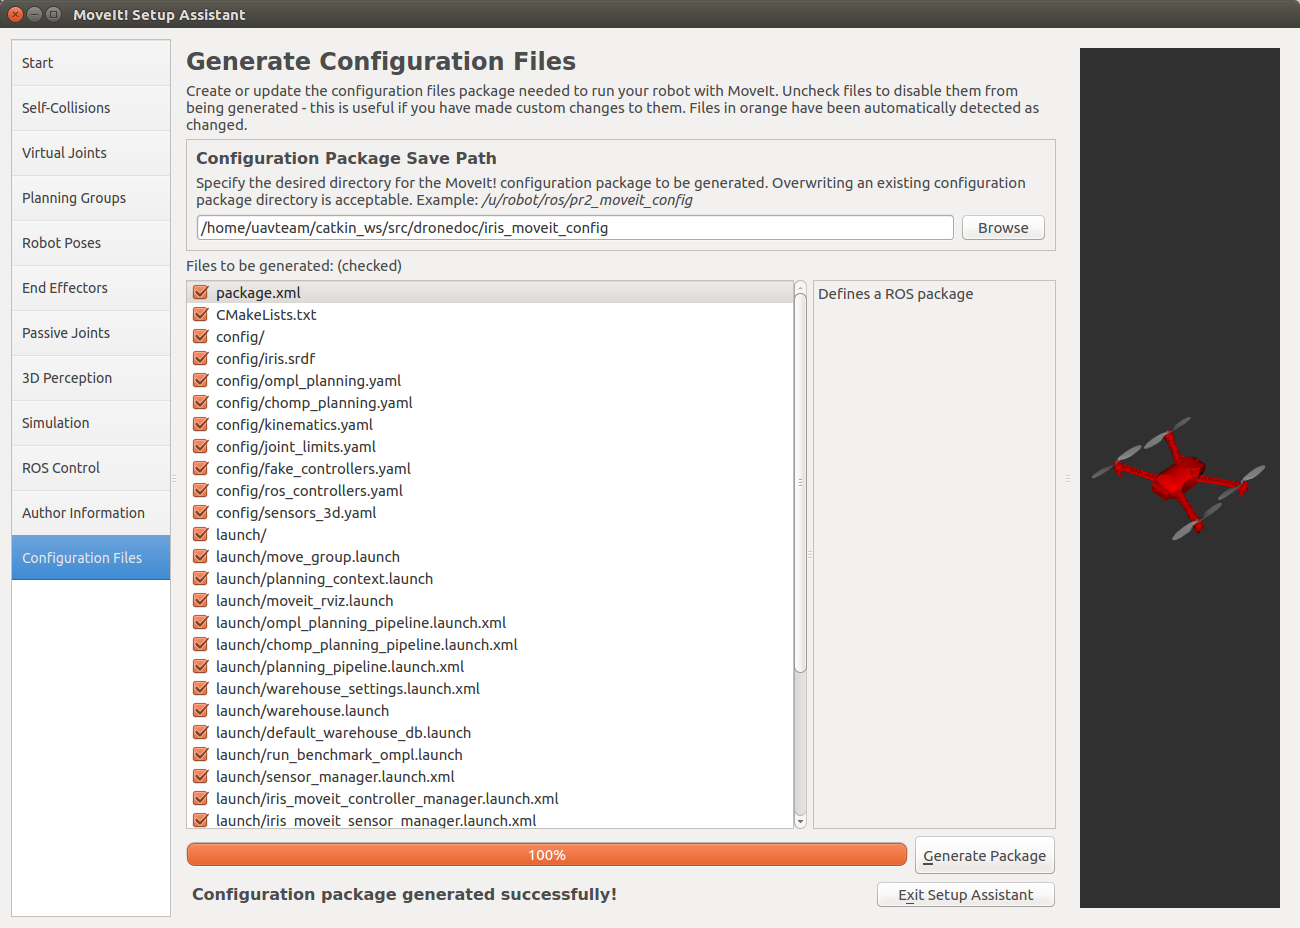Open the Start section
1300x928 pixels.
[91, 63]
